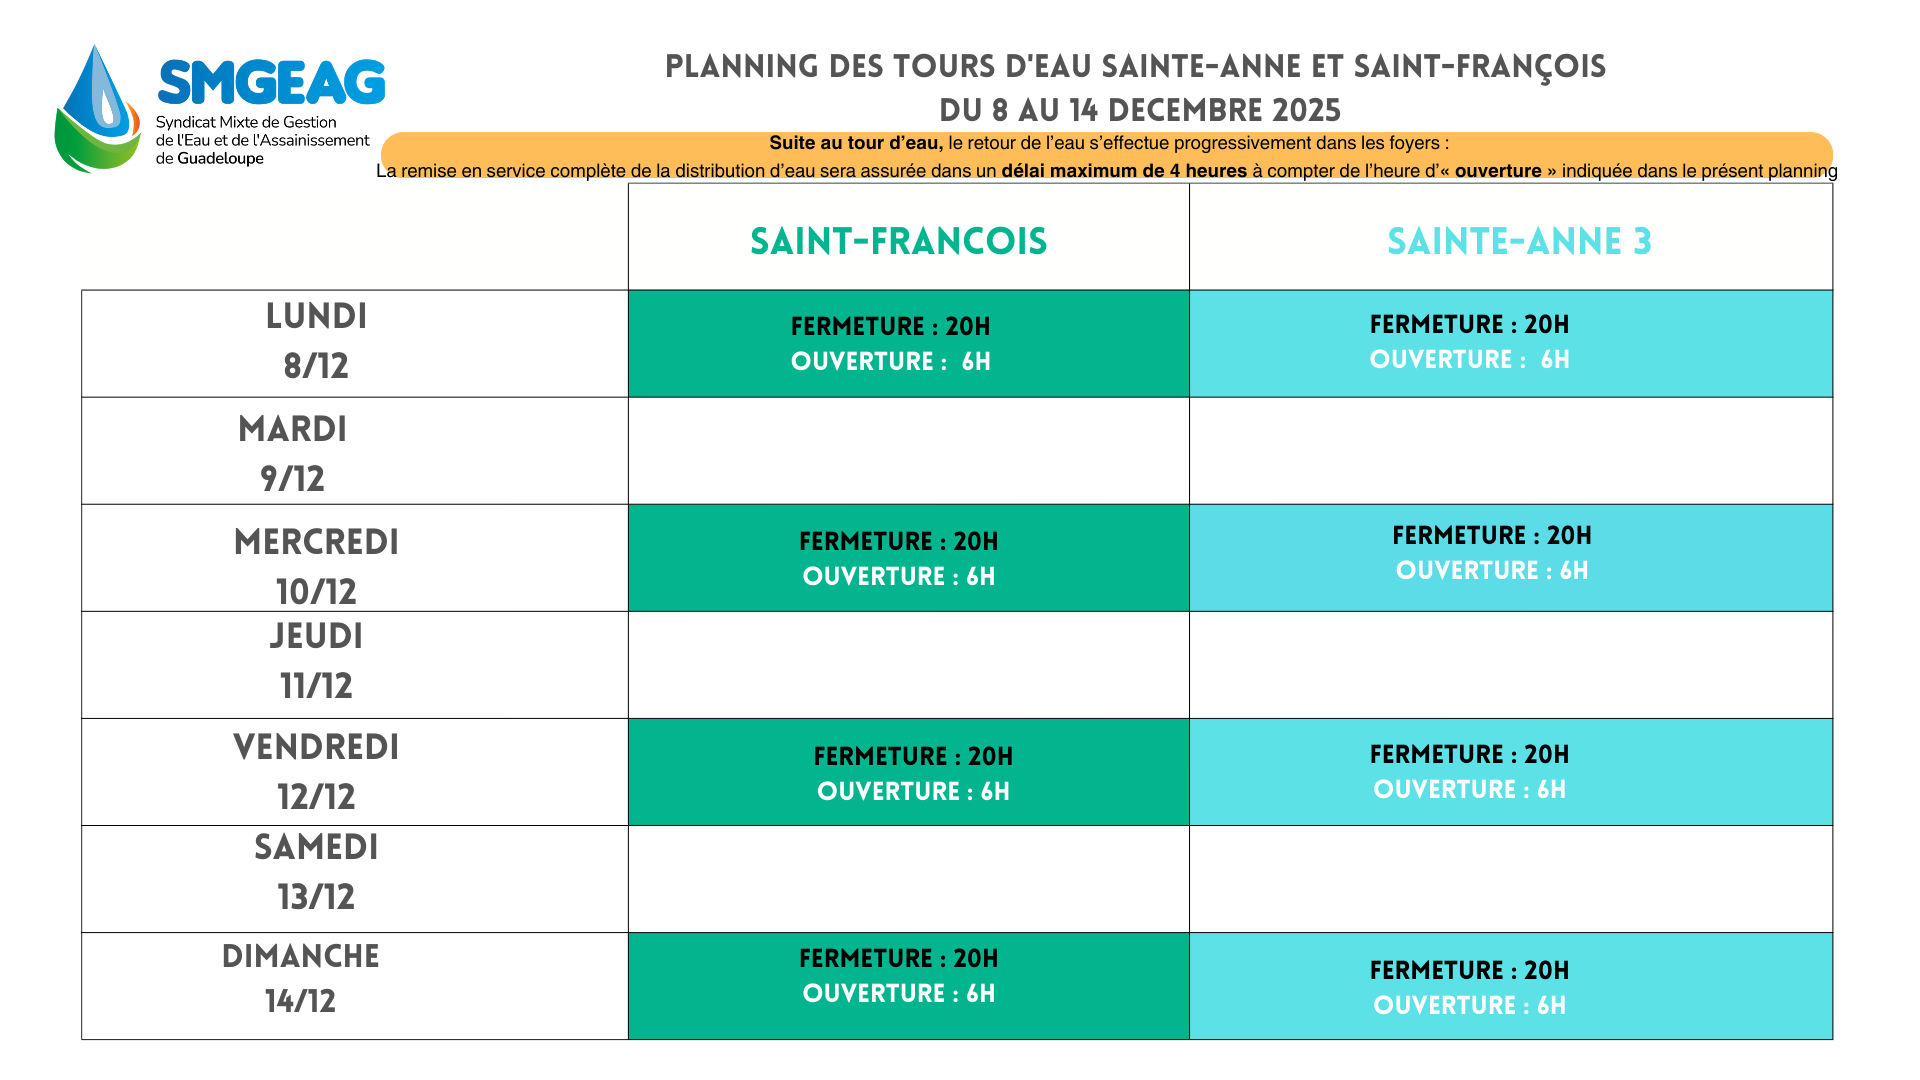Image resolution: width=1920 pixels, height=1080 pixels.
Task: Click the empty Sainte-Anne 3 cell for Samedi
Action: pyautogui.click(x=1510, y=879)
